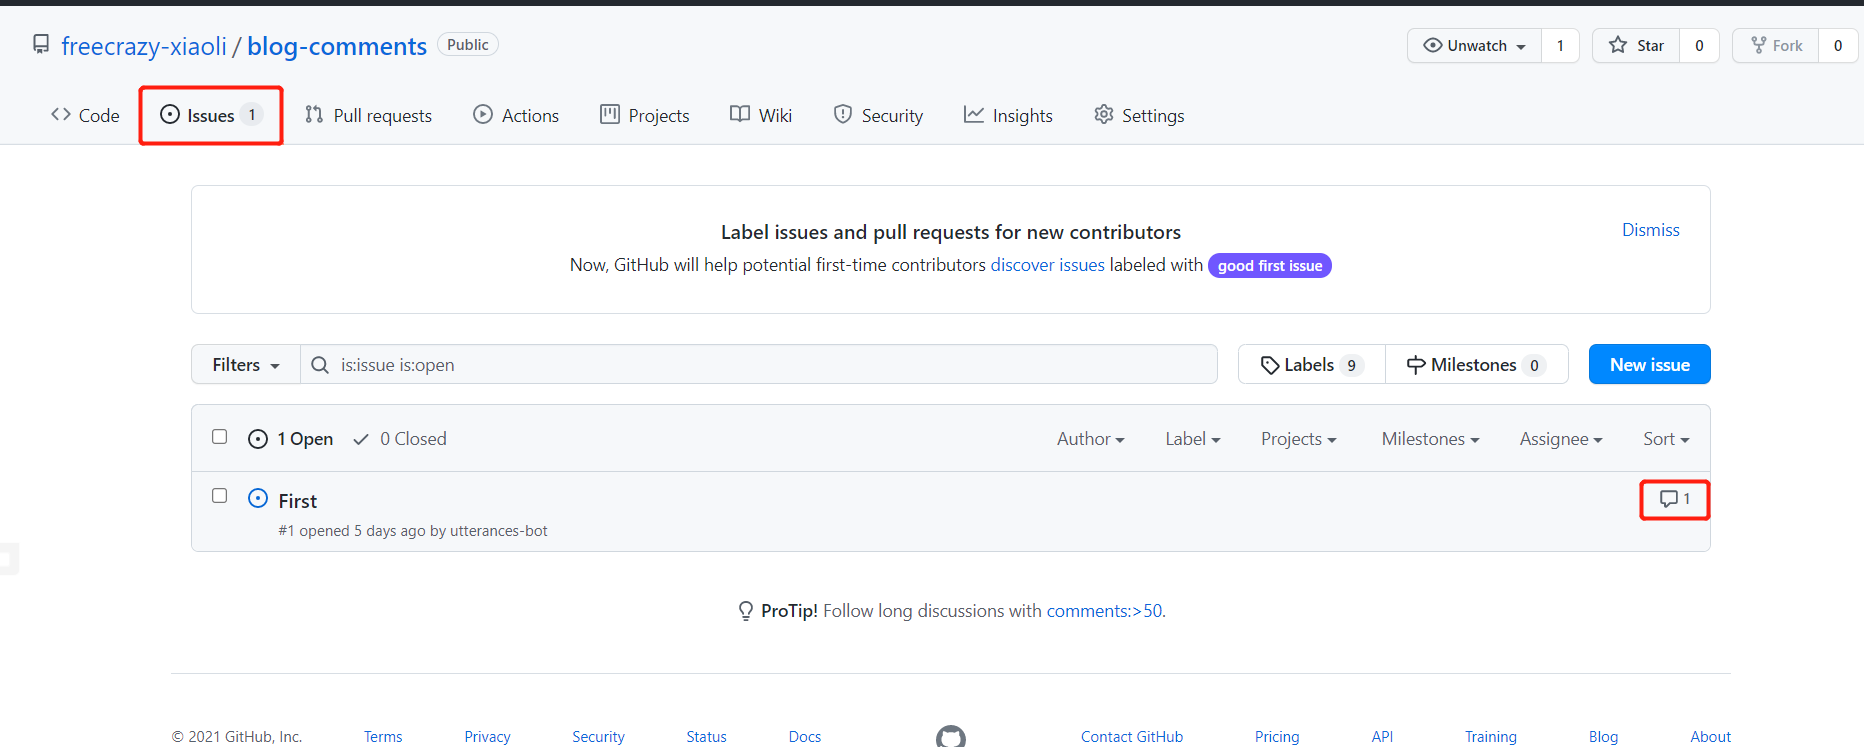Screen dimensions: 1864x747
Task: Expand the Filters dropdown
Action: (246, 365)
